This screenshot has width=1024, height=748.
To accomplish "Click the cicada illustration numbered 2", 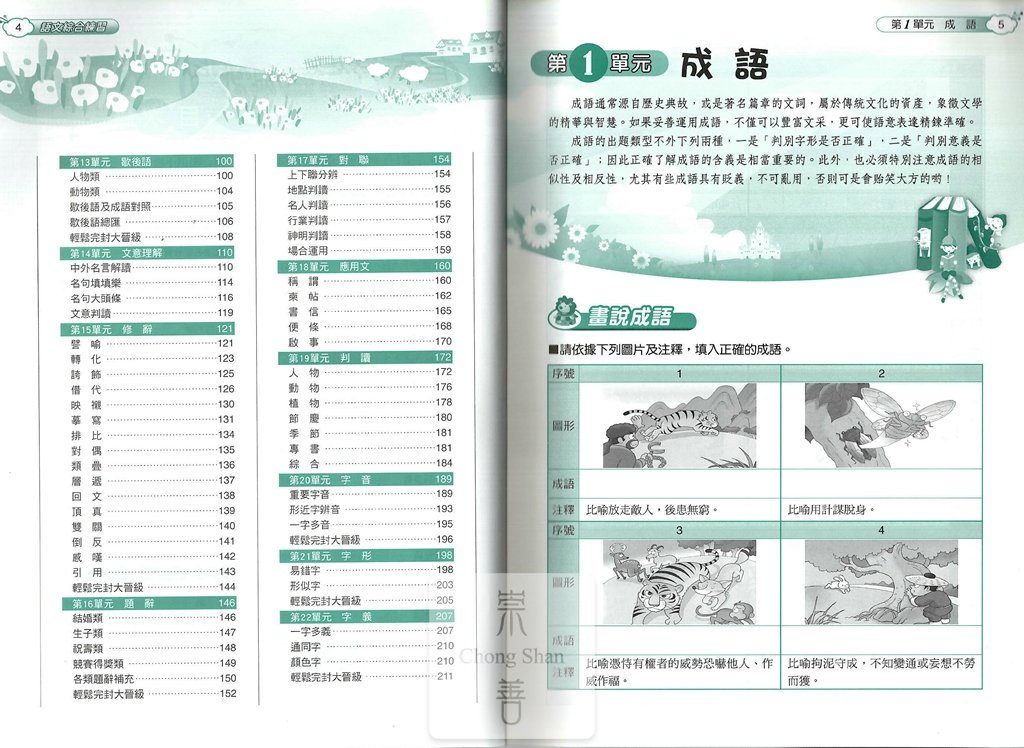I will coord(880,425).
